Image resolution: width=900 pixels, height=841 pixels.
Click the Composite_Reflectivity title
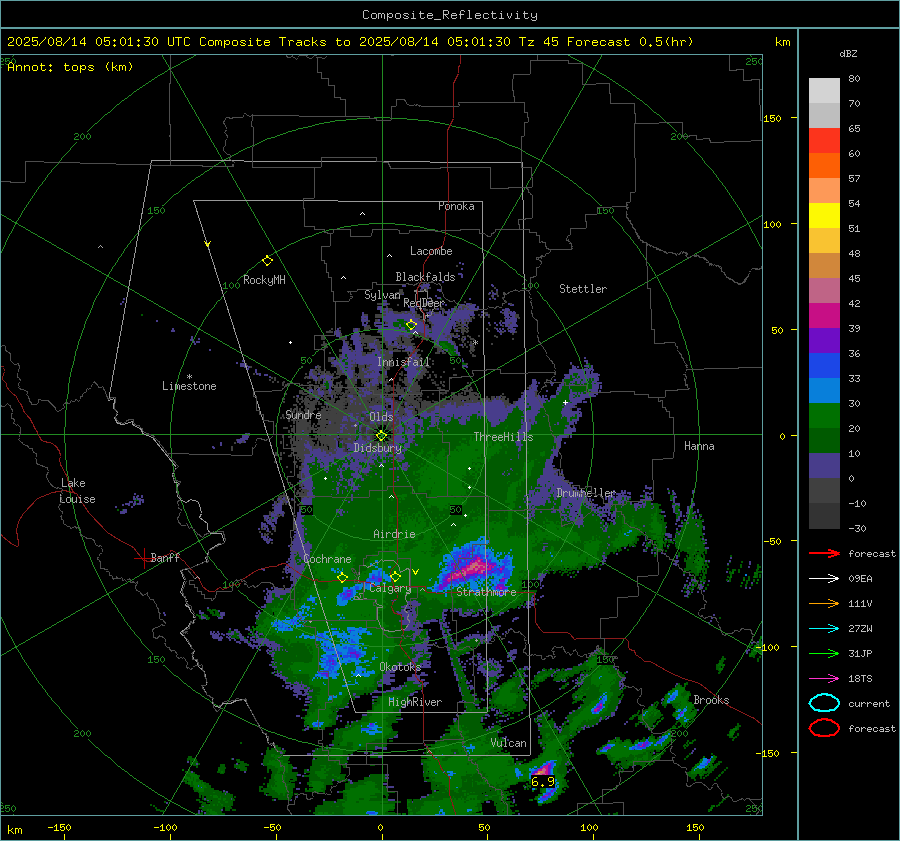click(x=450, y=15)
